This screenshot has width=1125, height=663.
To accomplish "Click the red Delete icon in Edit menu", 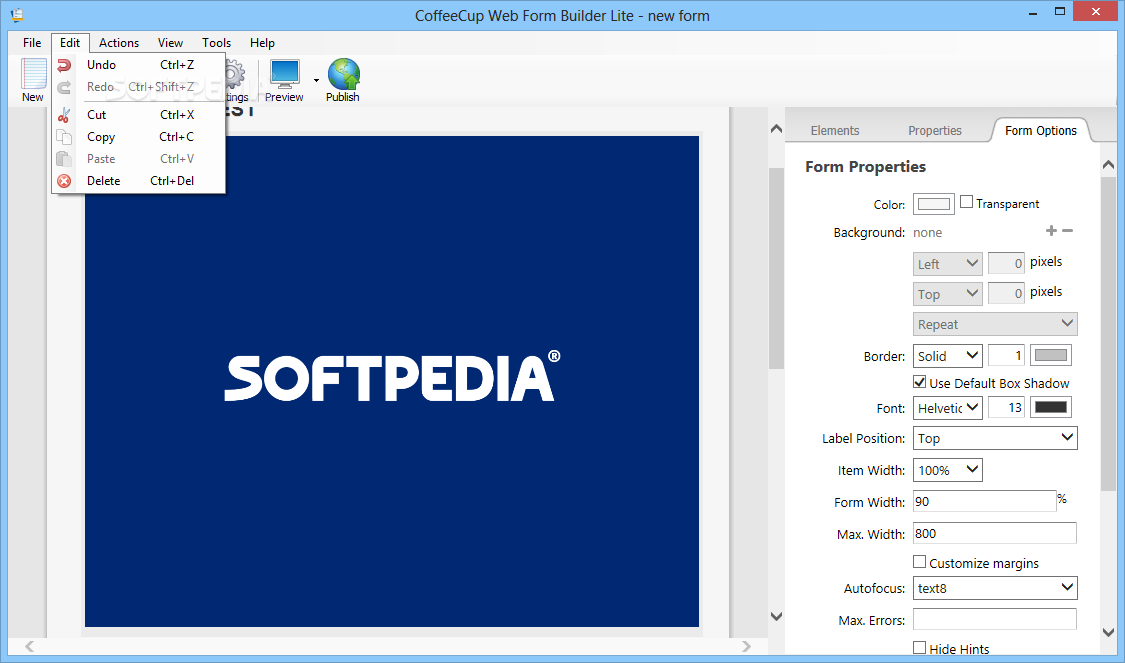I will (64, 181).
